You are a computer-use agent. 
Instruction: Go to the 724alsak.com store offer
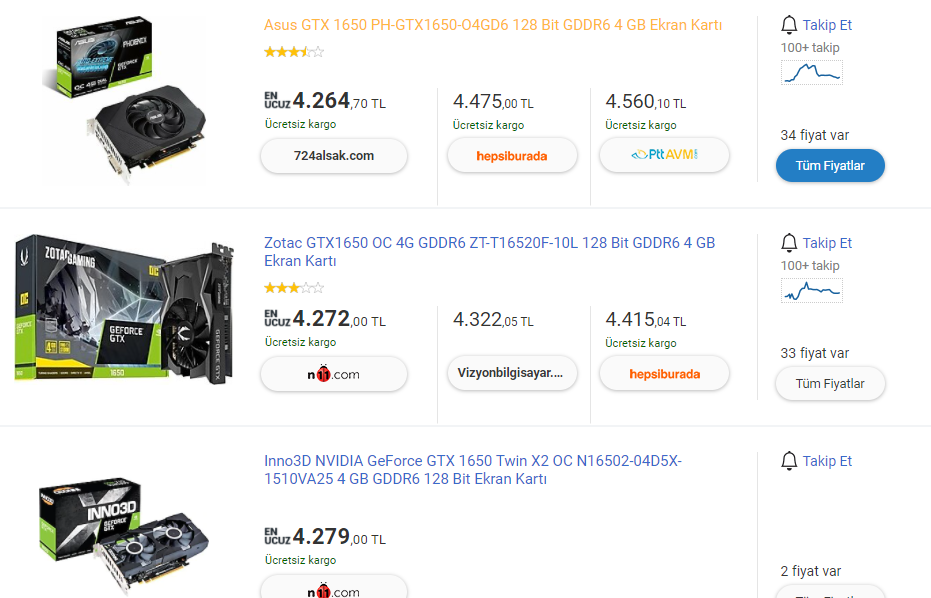point(334,156)
